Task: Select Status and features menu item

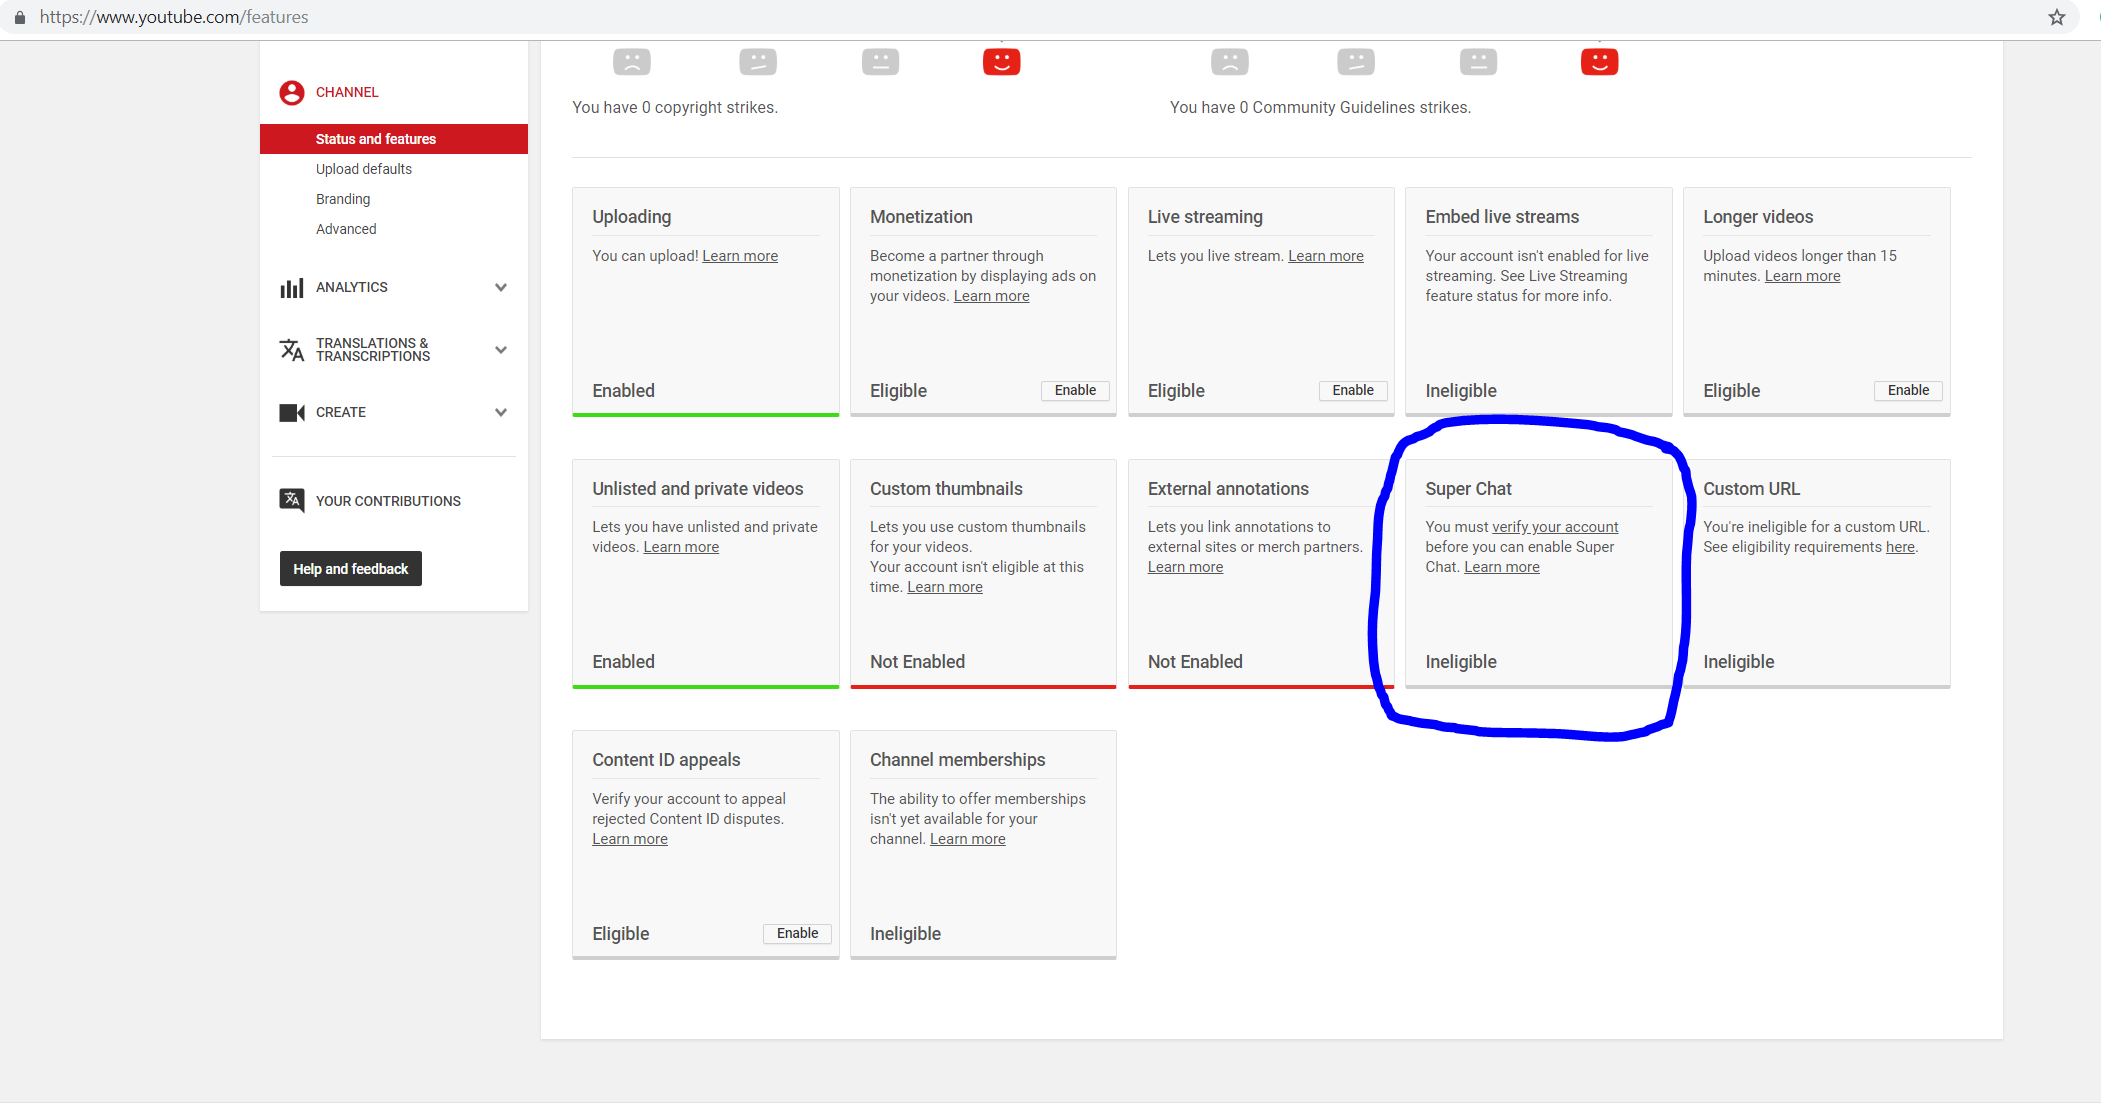Action: (x=394, y=139)
